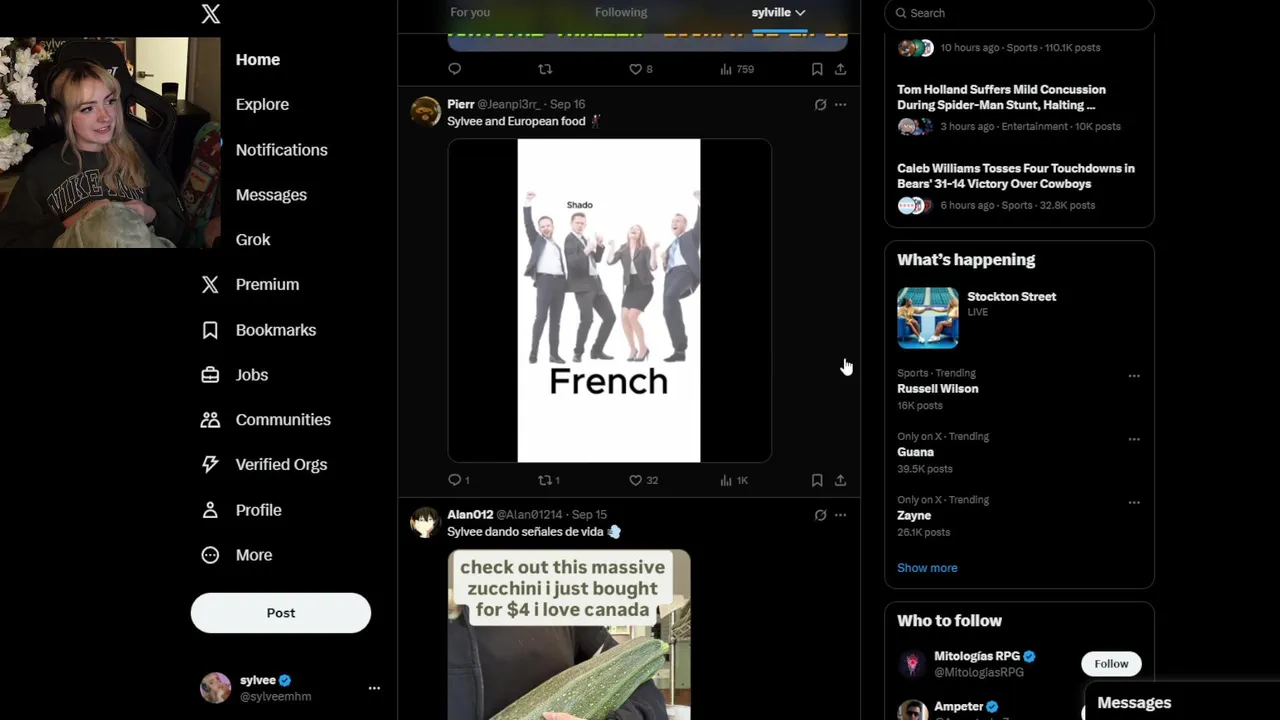Click the white Post button

point(281,613)
